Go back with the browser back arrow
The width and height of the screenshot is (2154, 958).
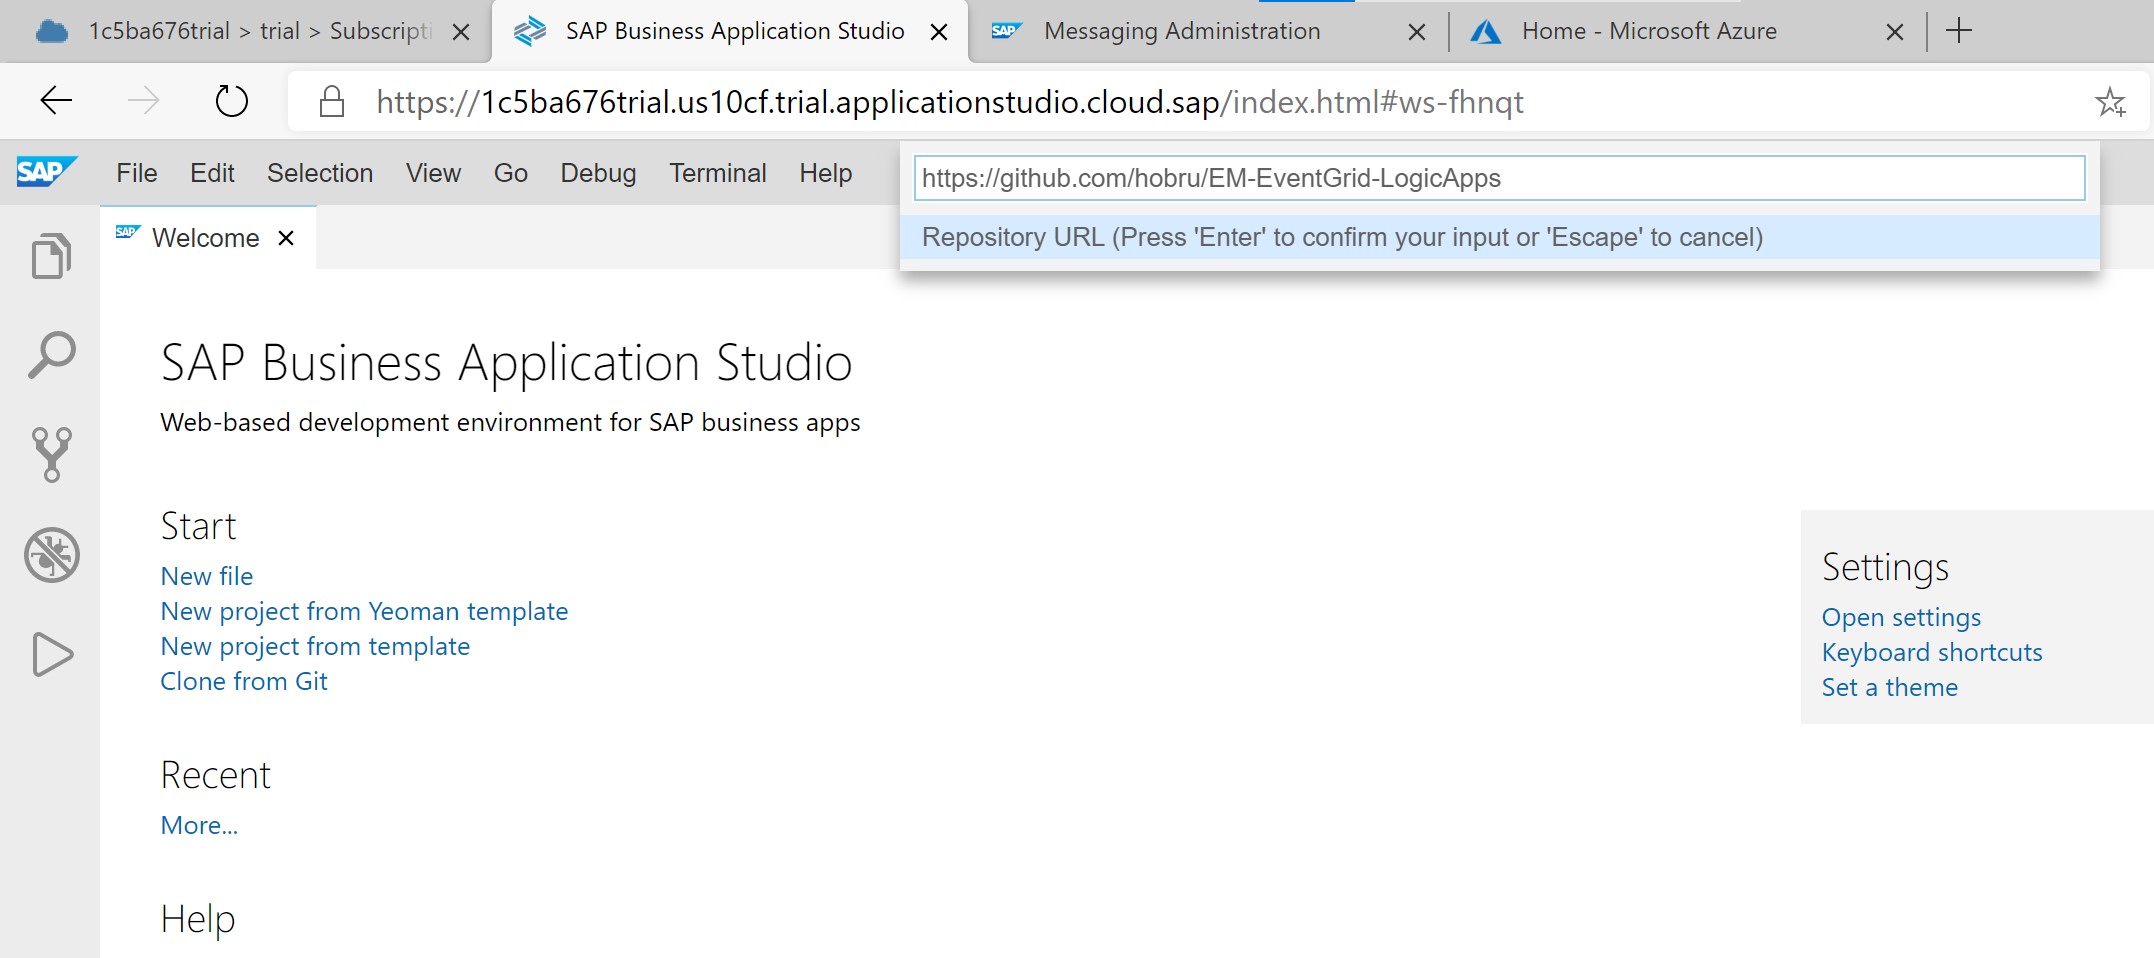click(56, 101)
